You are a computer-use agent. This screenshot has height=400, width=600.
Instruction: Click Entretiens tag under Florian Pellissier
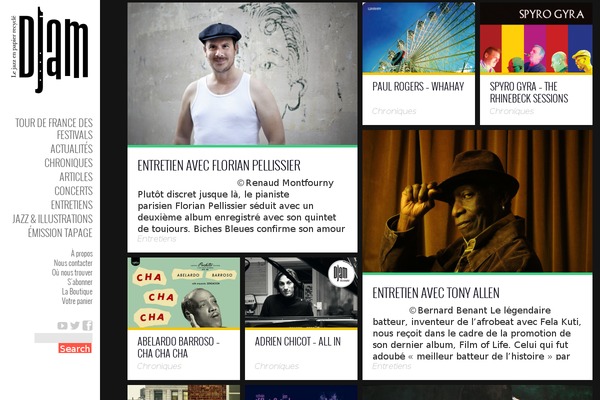[157, 239]
